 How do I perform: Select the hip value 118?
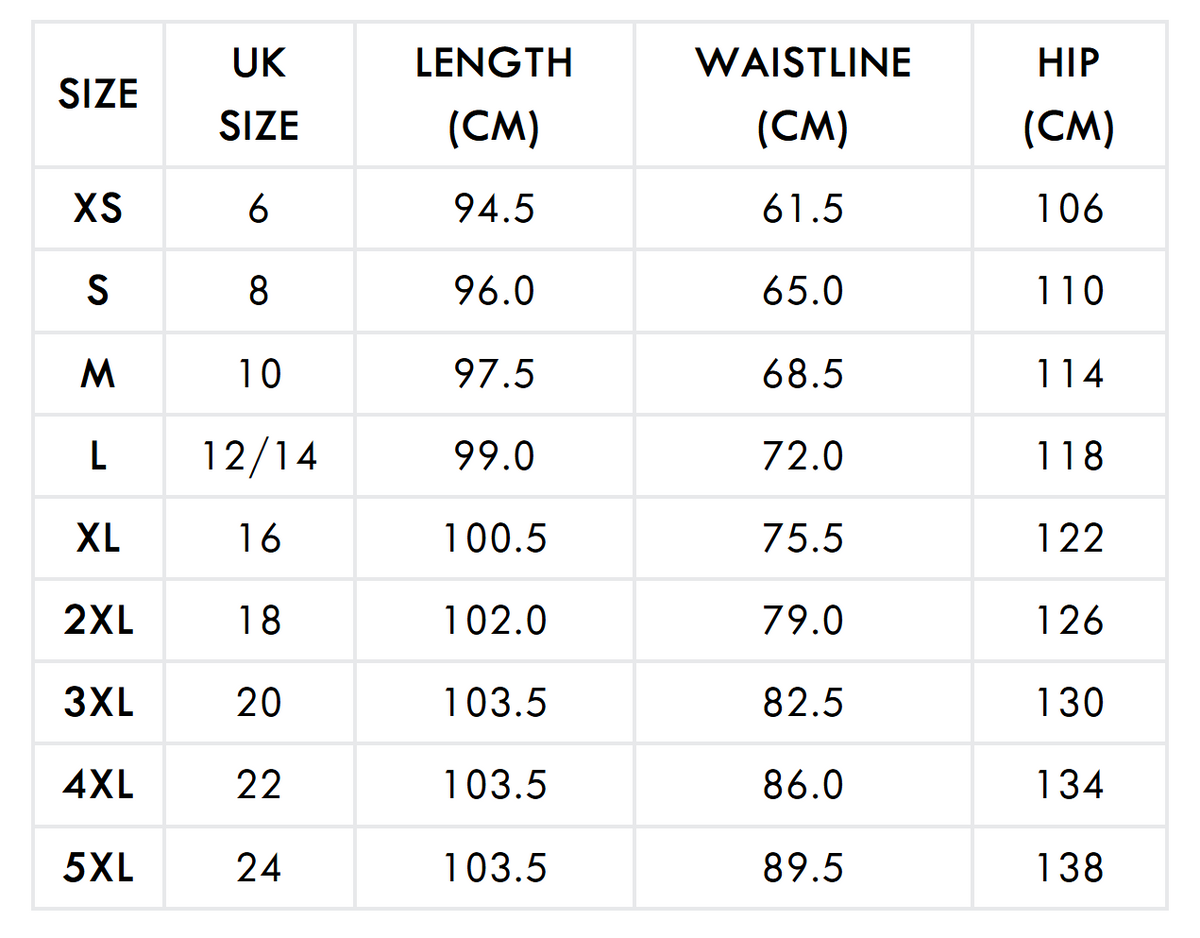pos(1069,456)
